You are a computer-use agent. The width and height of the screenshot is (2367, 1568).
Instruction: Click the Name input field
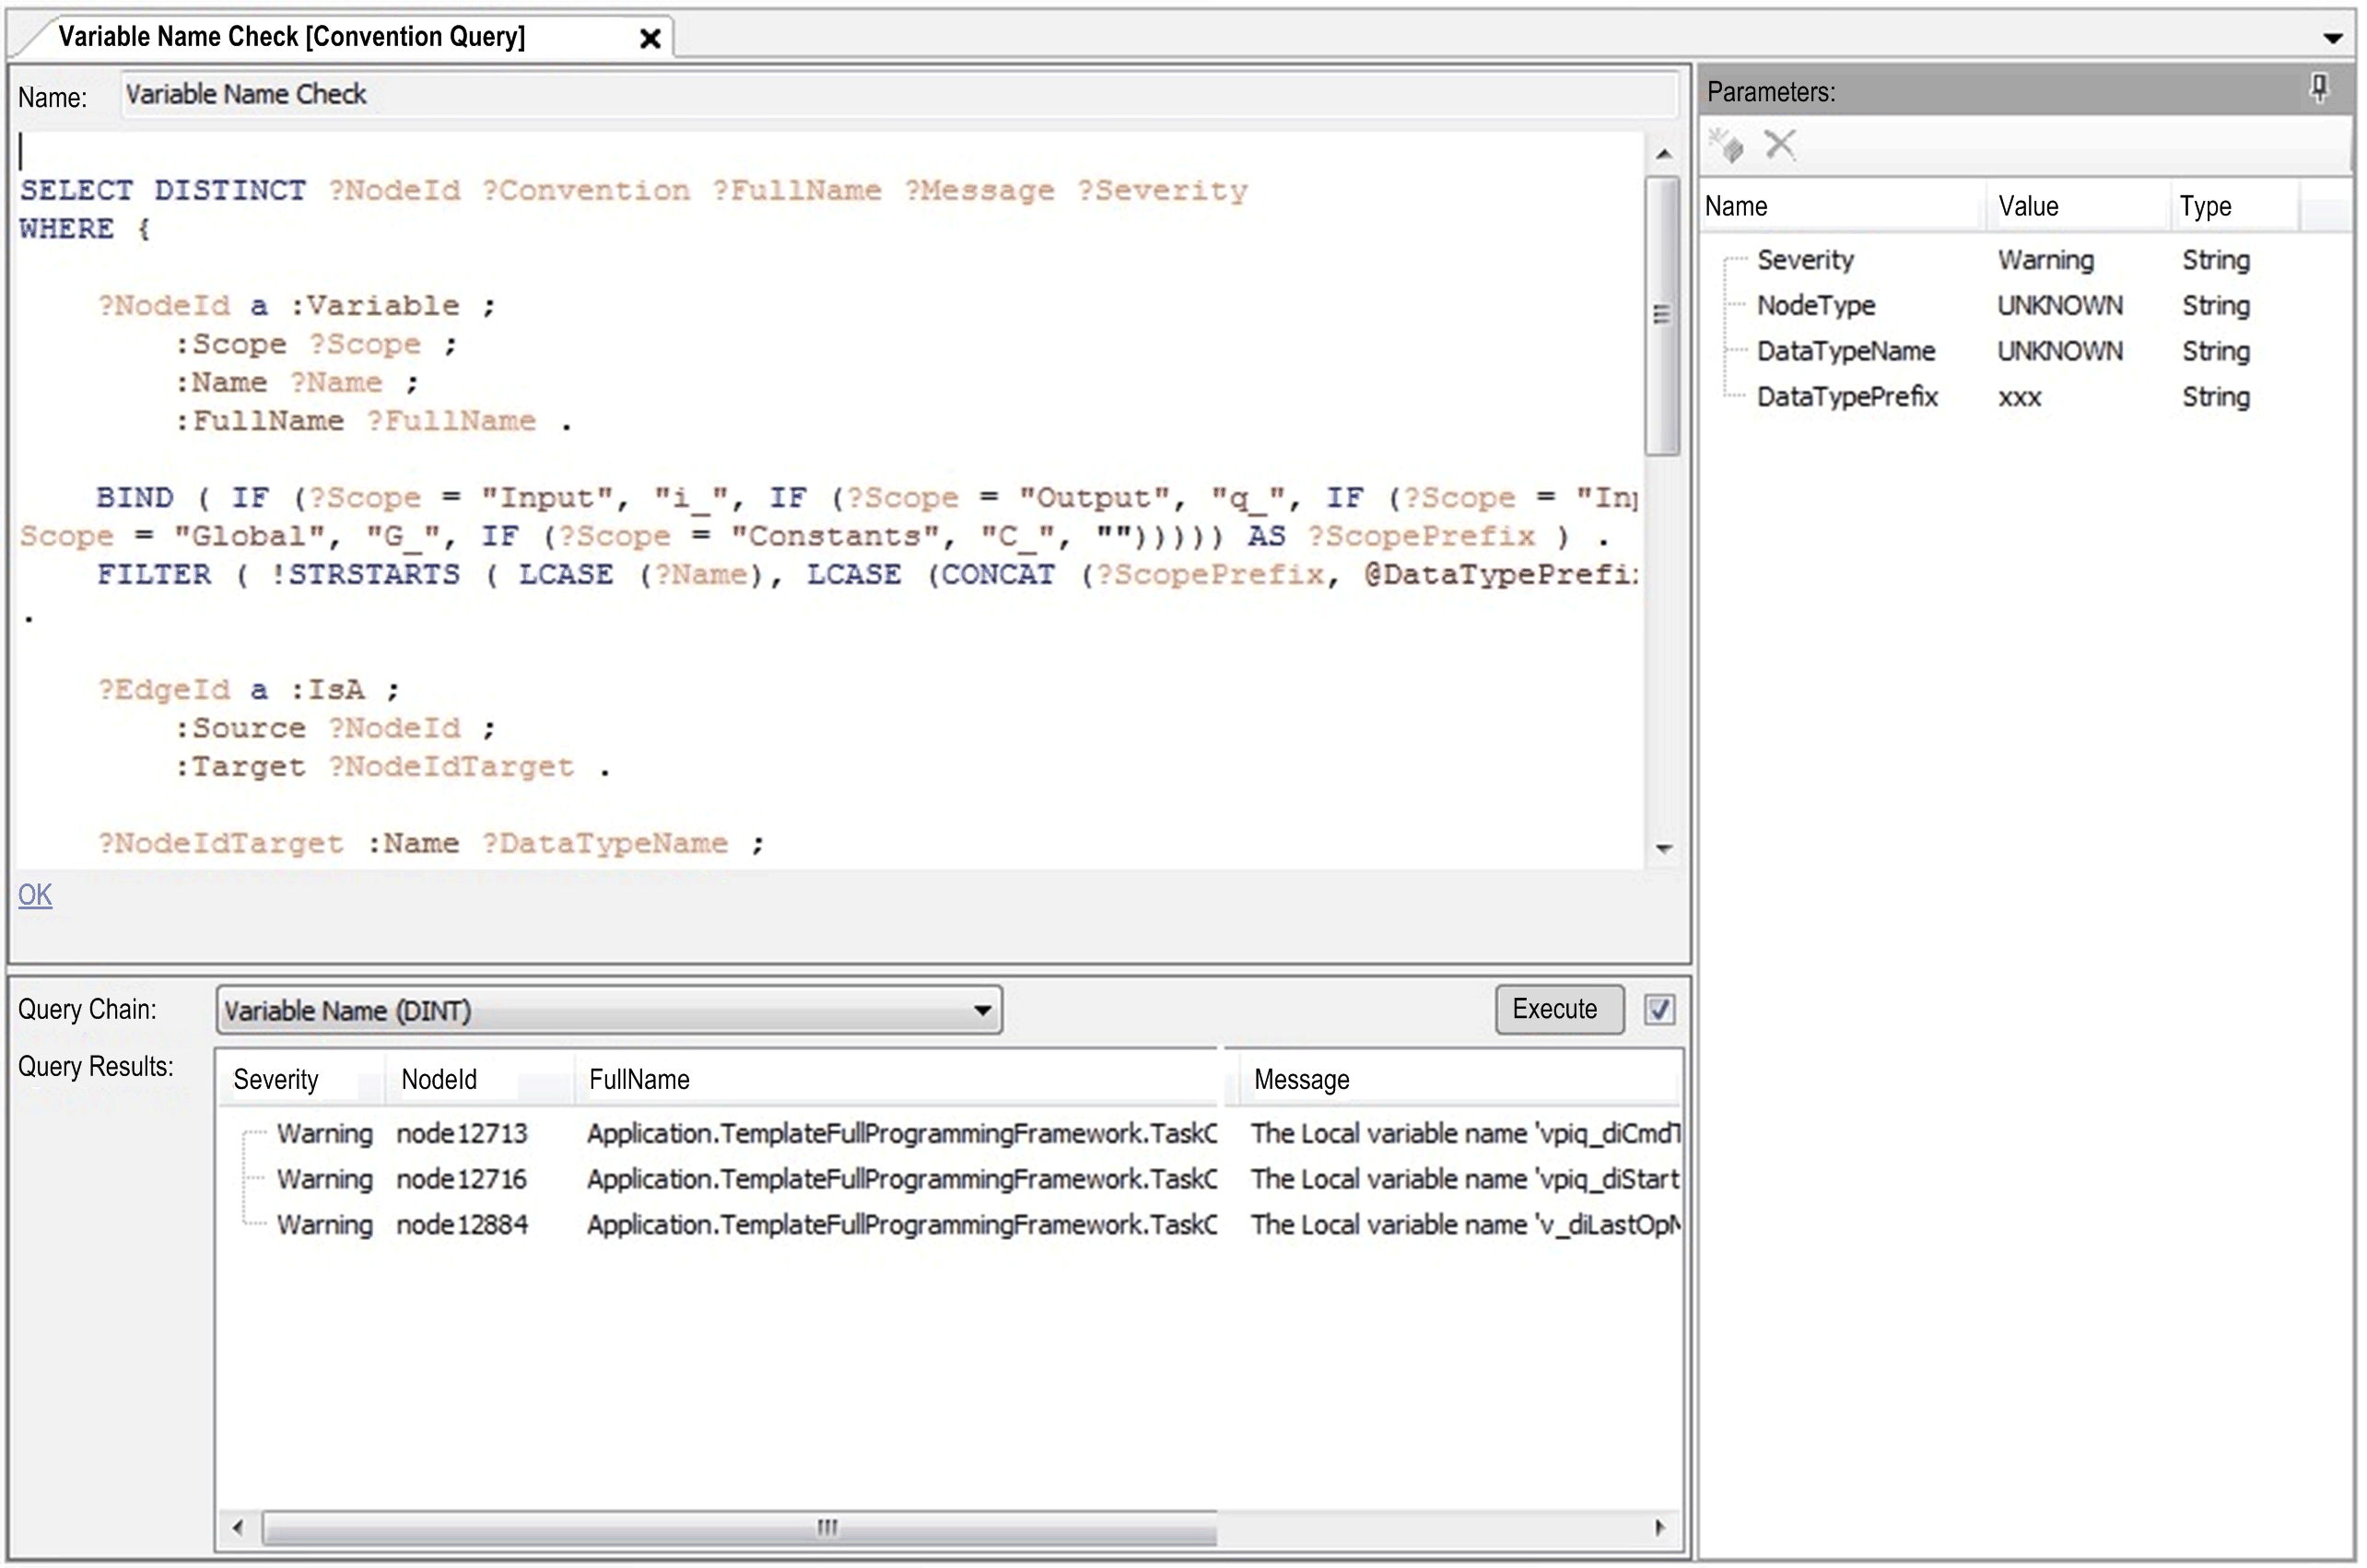point(898,95)
